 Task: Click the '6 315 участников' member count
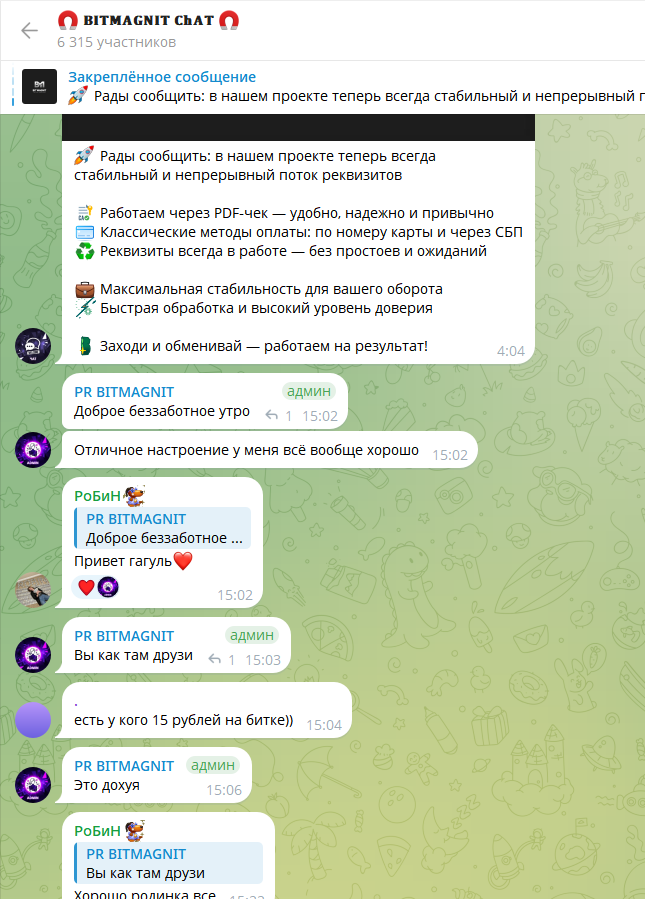click(x=116, y=42)
